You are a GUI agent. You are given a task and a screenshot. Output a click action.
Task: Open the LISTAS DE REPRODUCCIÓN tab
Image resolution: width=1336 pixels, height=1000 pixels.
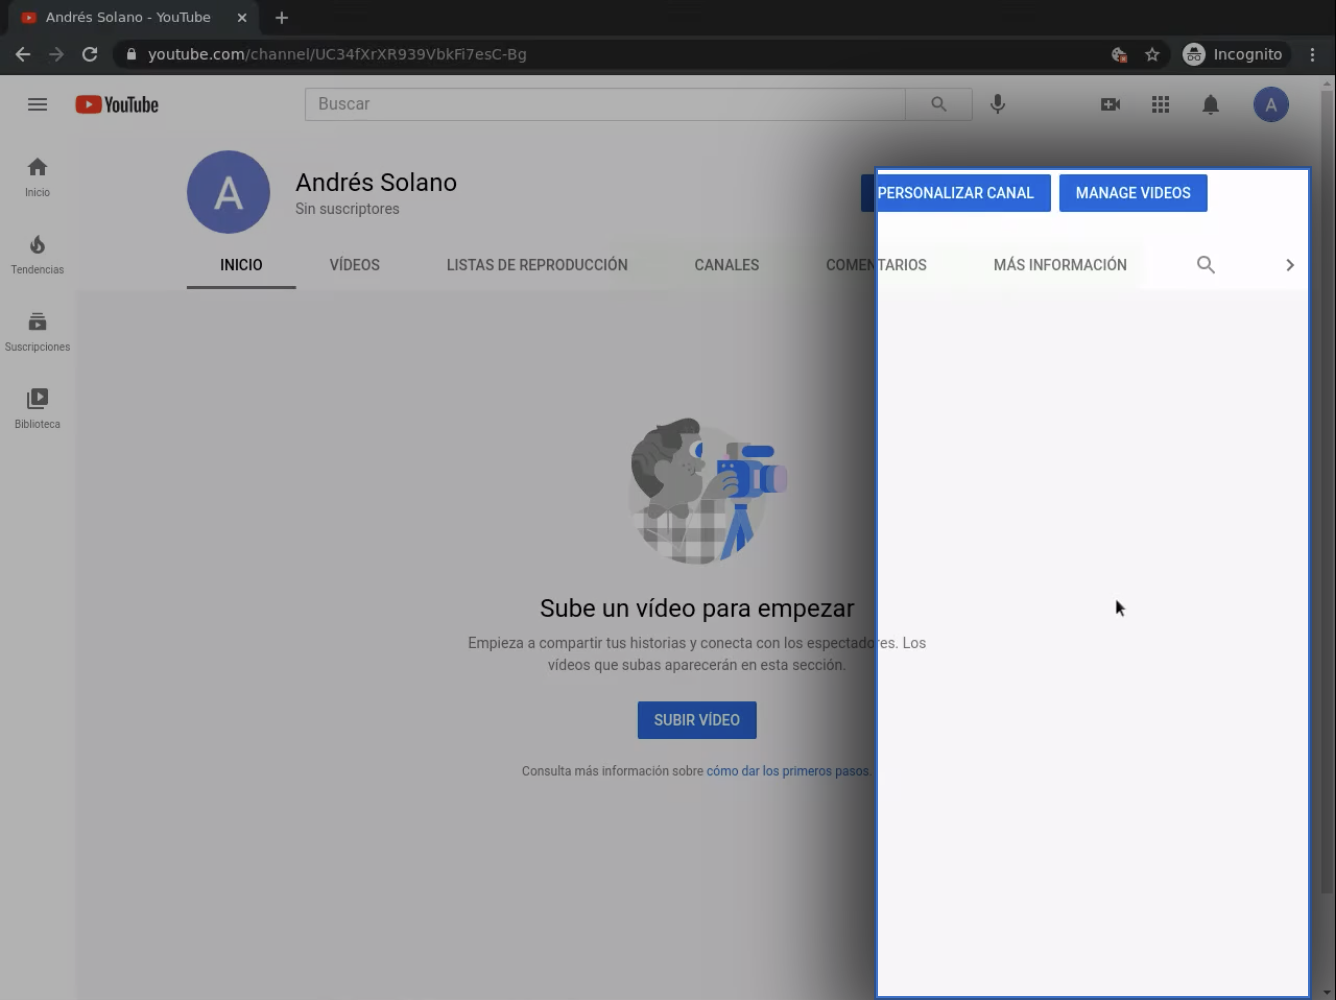pos(537,264)
